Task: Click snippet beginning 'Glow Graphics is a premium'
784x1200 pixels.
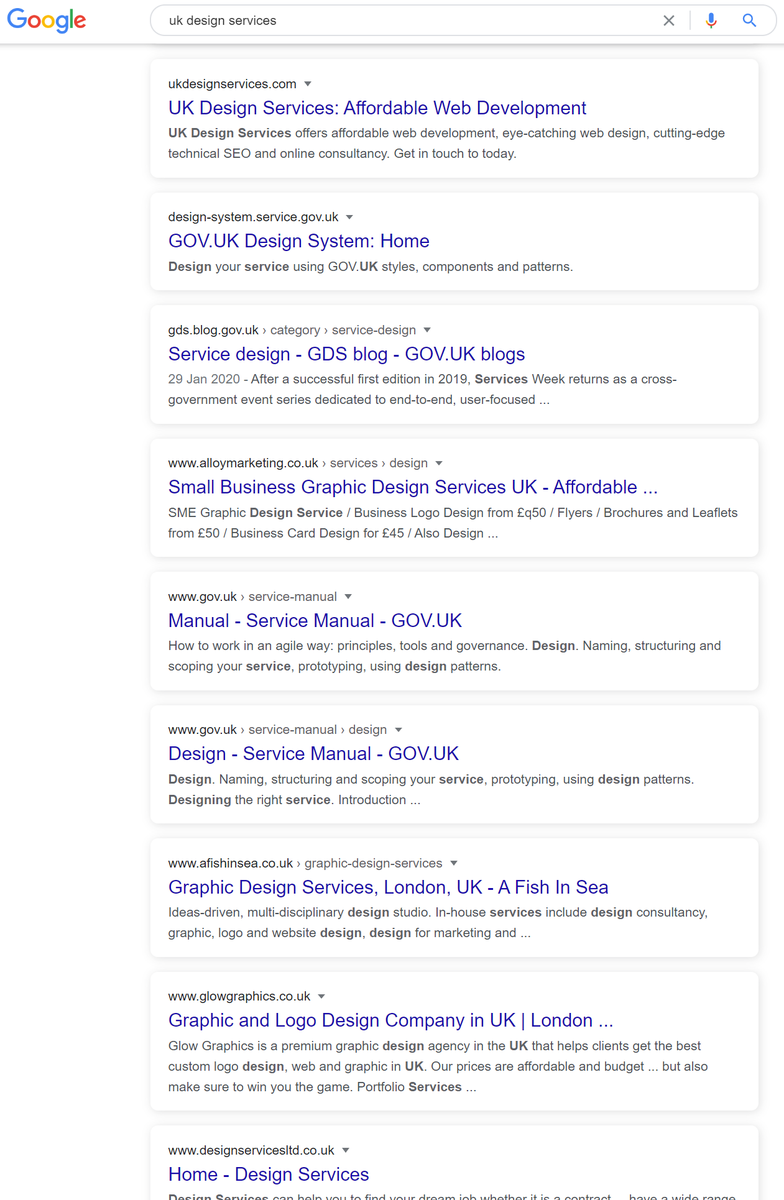Action: [x=438, y=1067]
